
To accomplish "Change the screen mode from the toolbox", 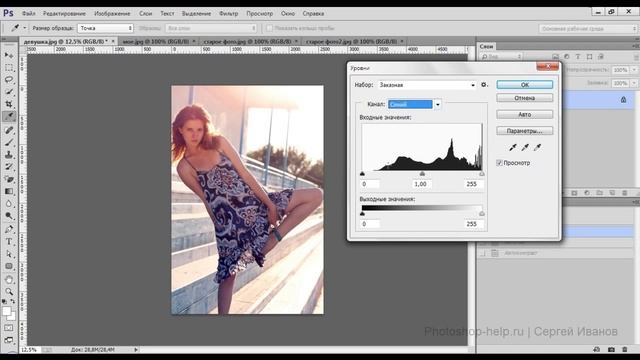I will 9,340.
